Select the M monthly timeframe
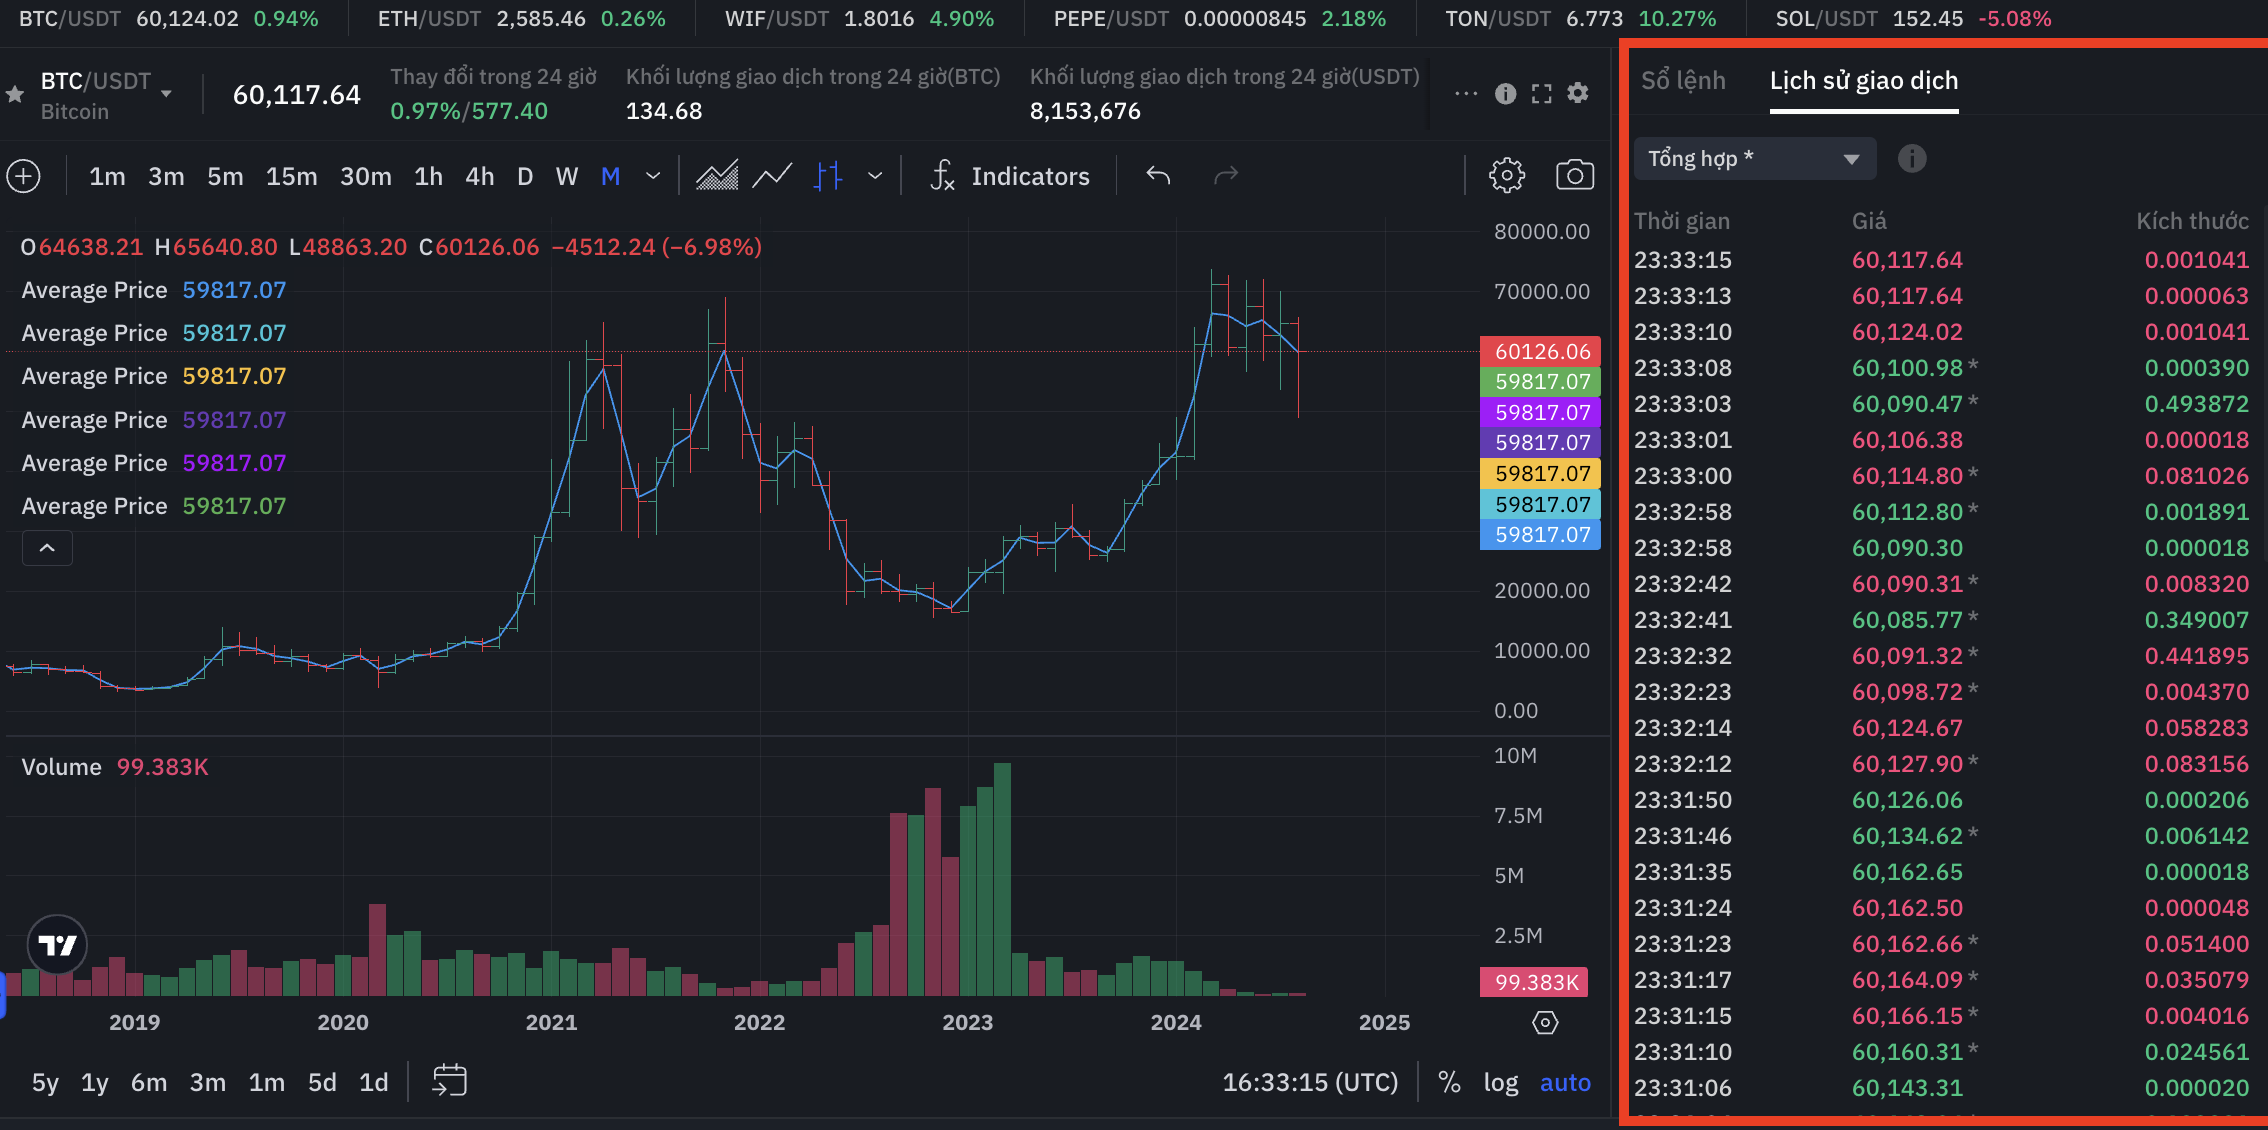 click(x=611, y=177)
